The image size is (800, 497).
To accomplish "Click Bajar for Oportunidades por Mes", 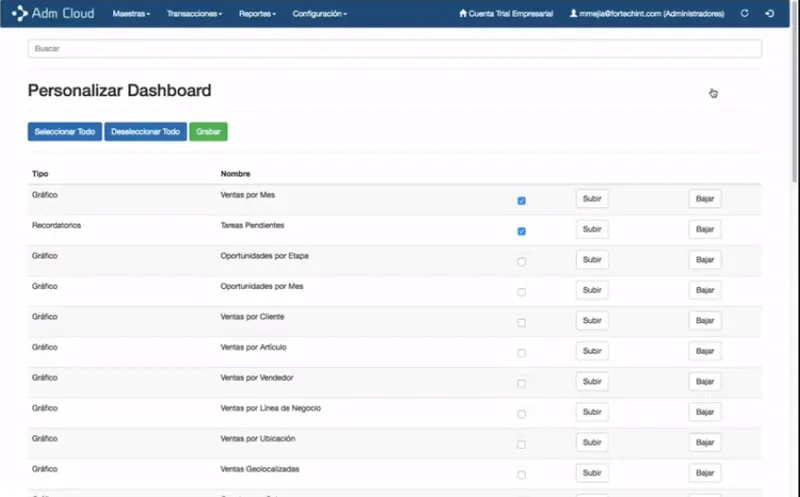I will point(705,290).
